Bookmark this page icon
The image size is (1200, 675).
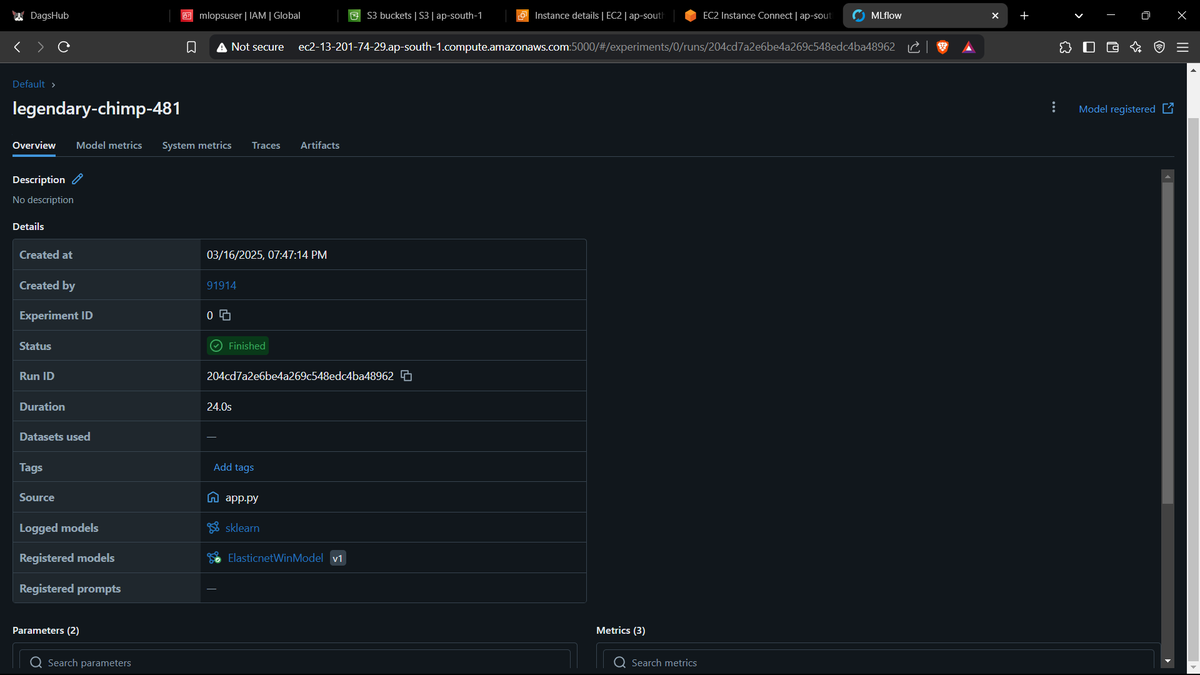coord(191,47)
